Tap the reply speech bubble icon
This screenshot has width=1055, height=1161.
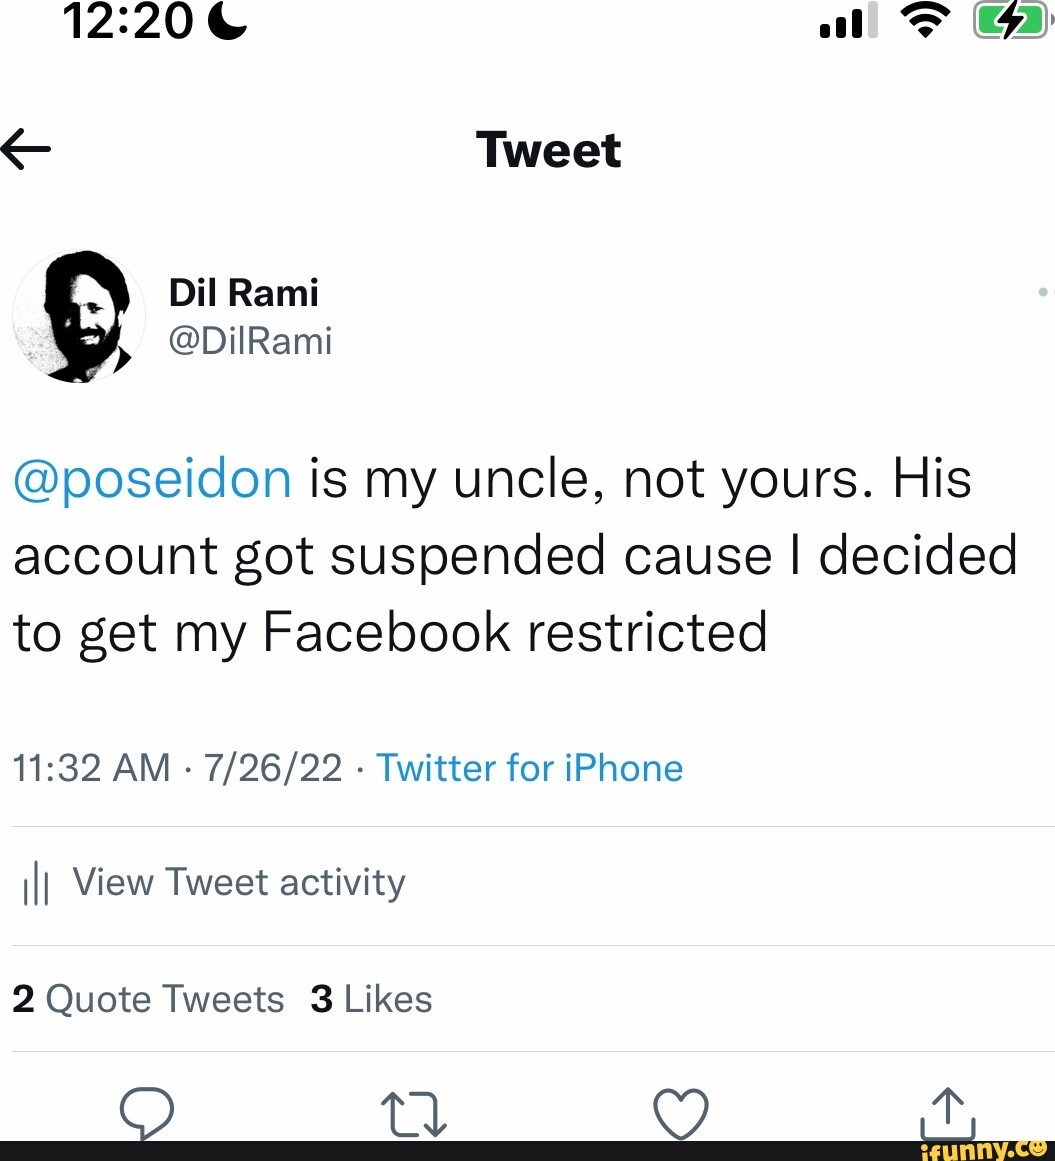coord(146,1113)
